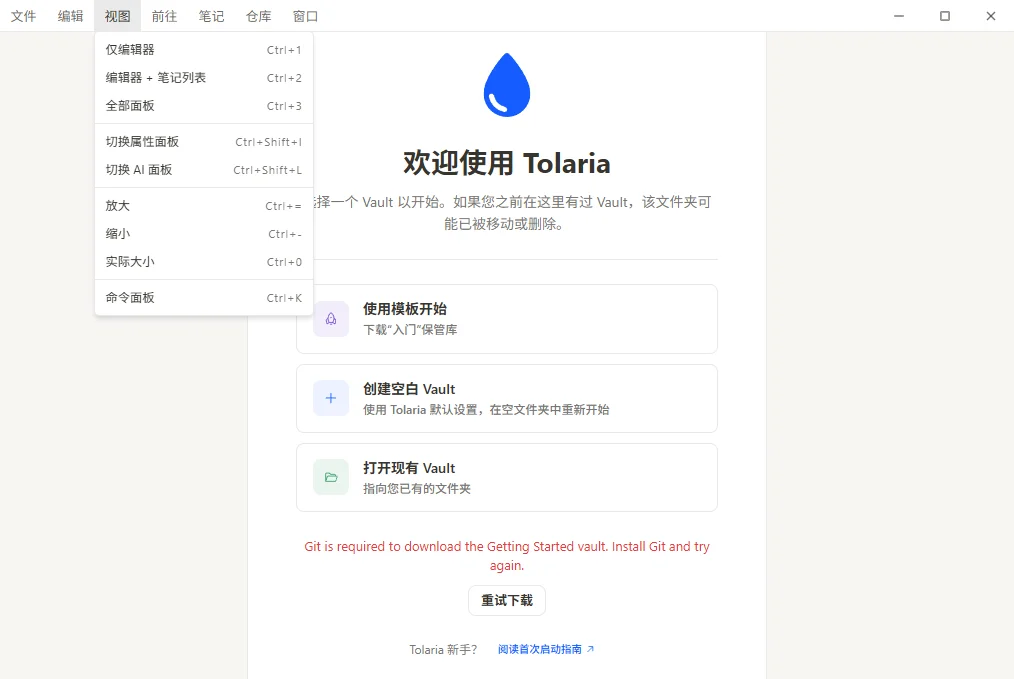
Task: Click the 指向您已有的文件夹 subtitle
Action: (x=417, y=489)
